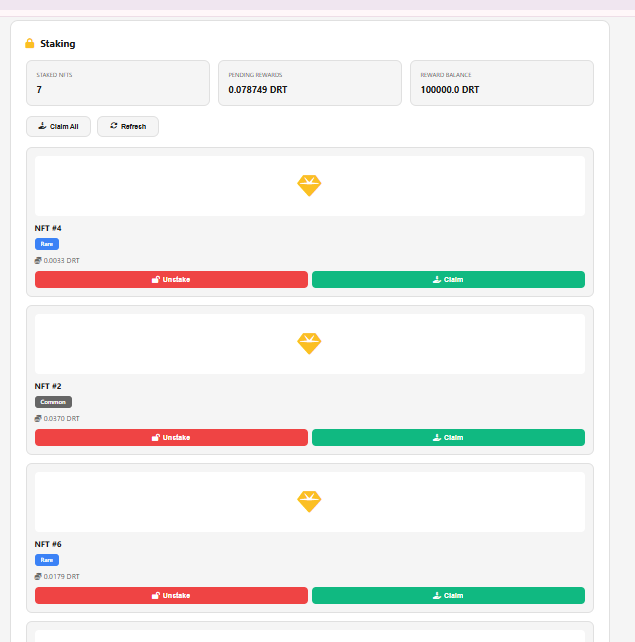Click the Rare badge on NFT #4
Viewport: 635px width, 642px height.
pyautogui.click(x=47, y=244)
